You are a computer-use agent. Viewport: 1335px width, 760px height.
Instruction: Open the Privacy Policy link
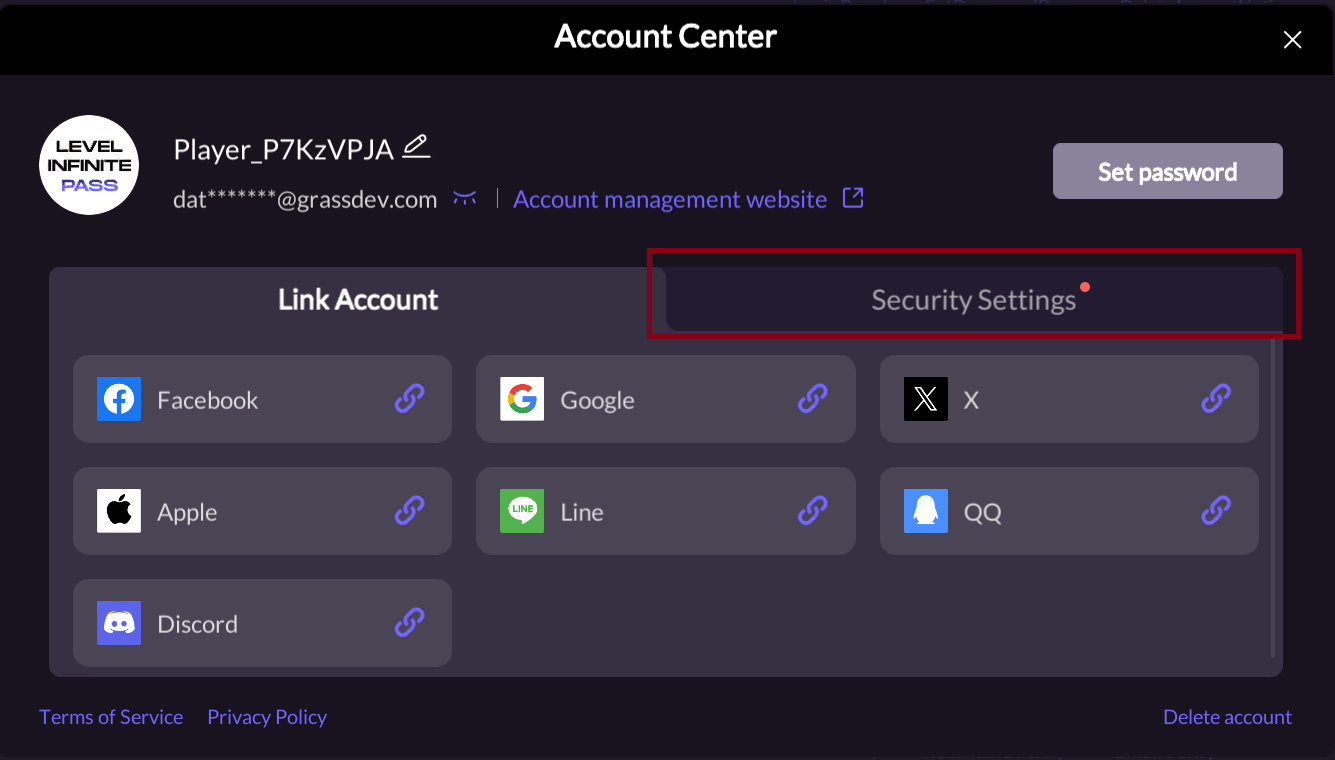(267, 716)
